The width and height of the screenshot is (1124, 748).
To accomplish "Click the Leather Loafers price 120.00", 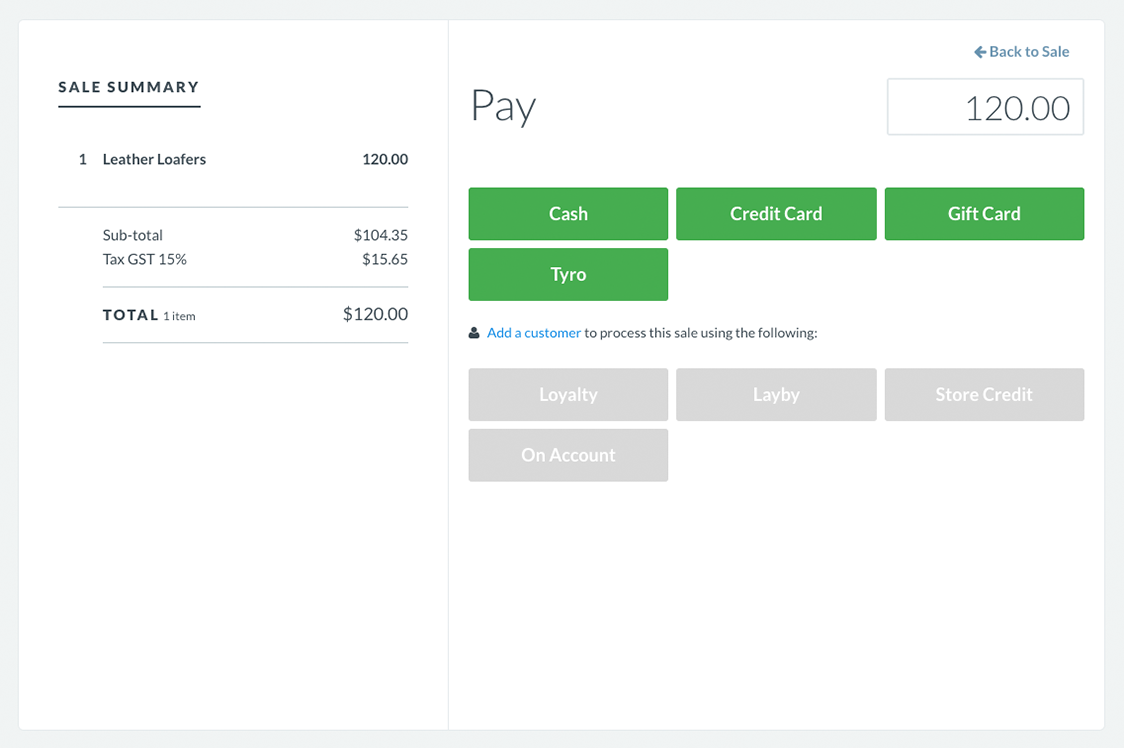I will point(385,159).
